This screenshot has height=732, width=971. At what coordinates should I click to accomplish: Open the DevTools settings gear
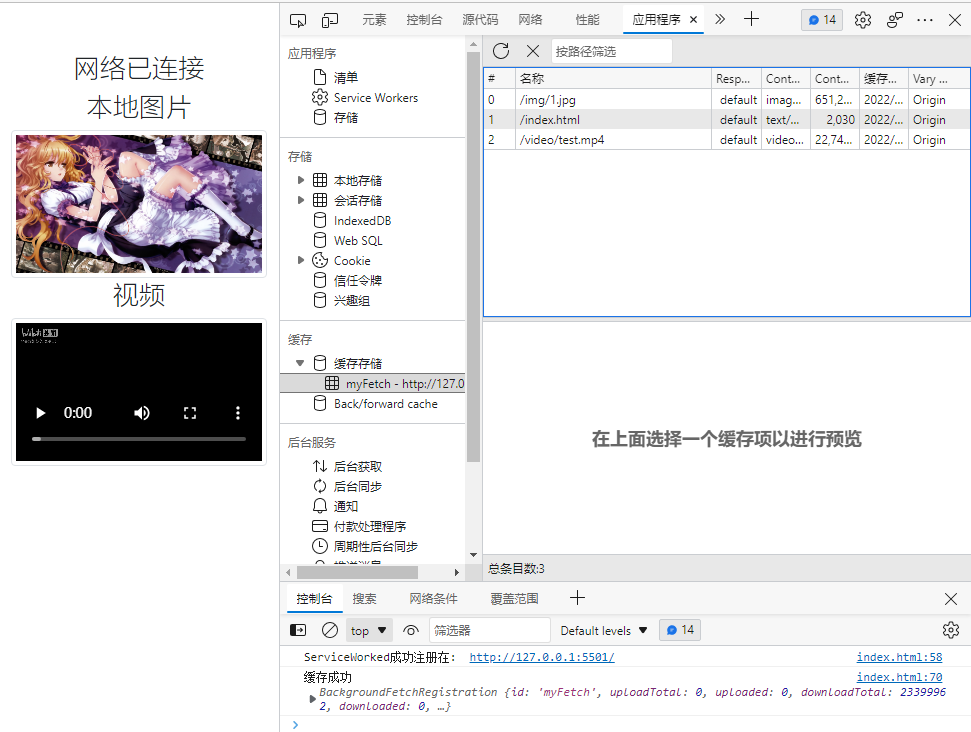point(862,19)
